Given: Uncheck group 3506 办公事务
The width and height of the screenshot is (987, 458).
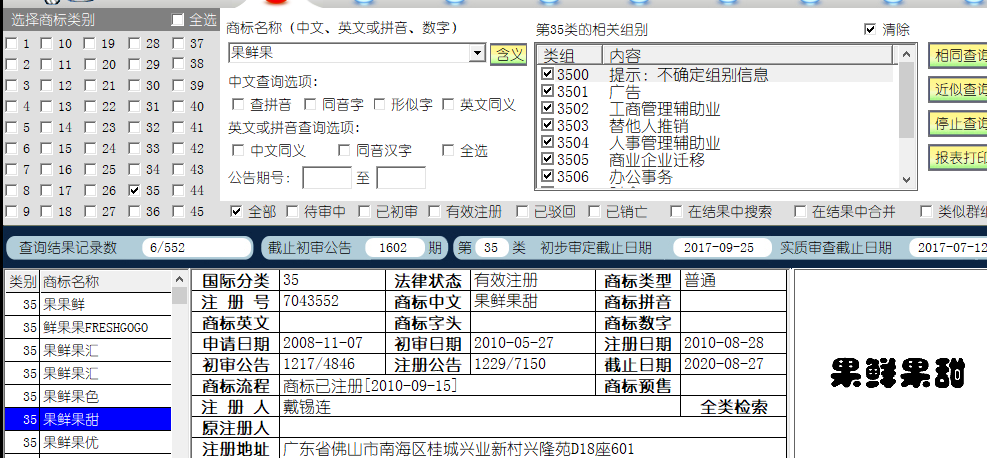Looking at the screenshot, I should [x=548, y=176].
